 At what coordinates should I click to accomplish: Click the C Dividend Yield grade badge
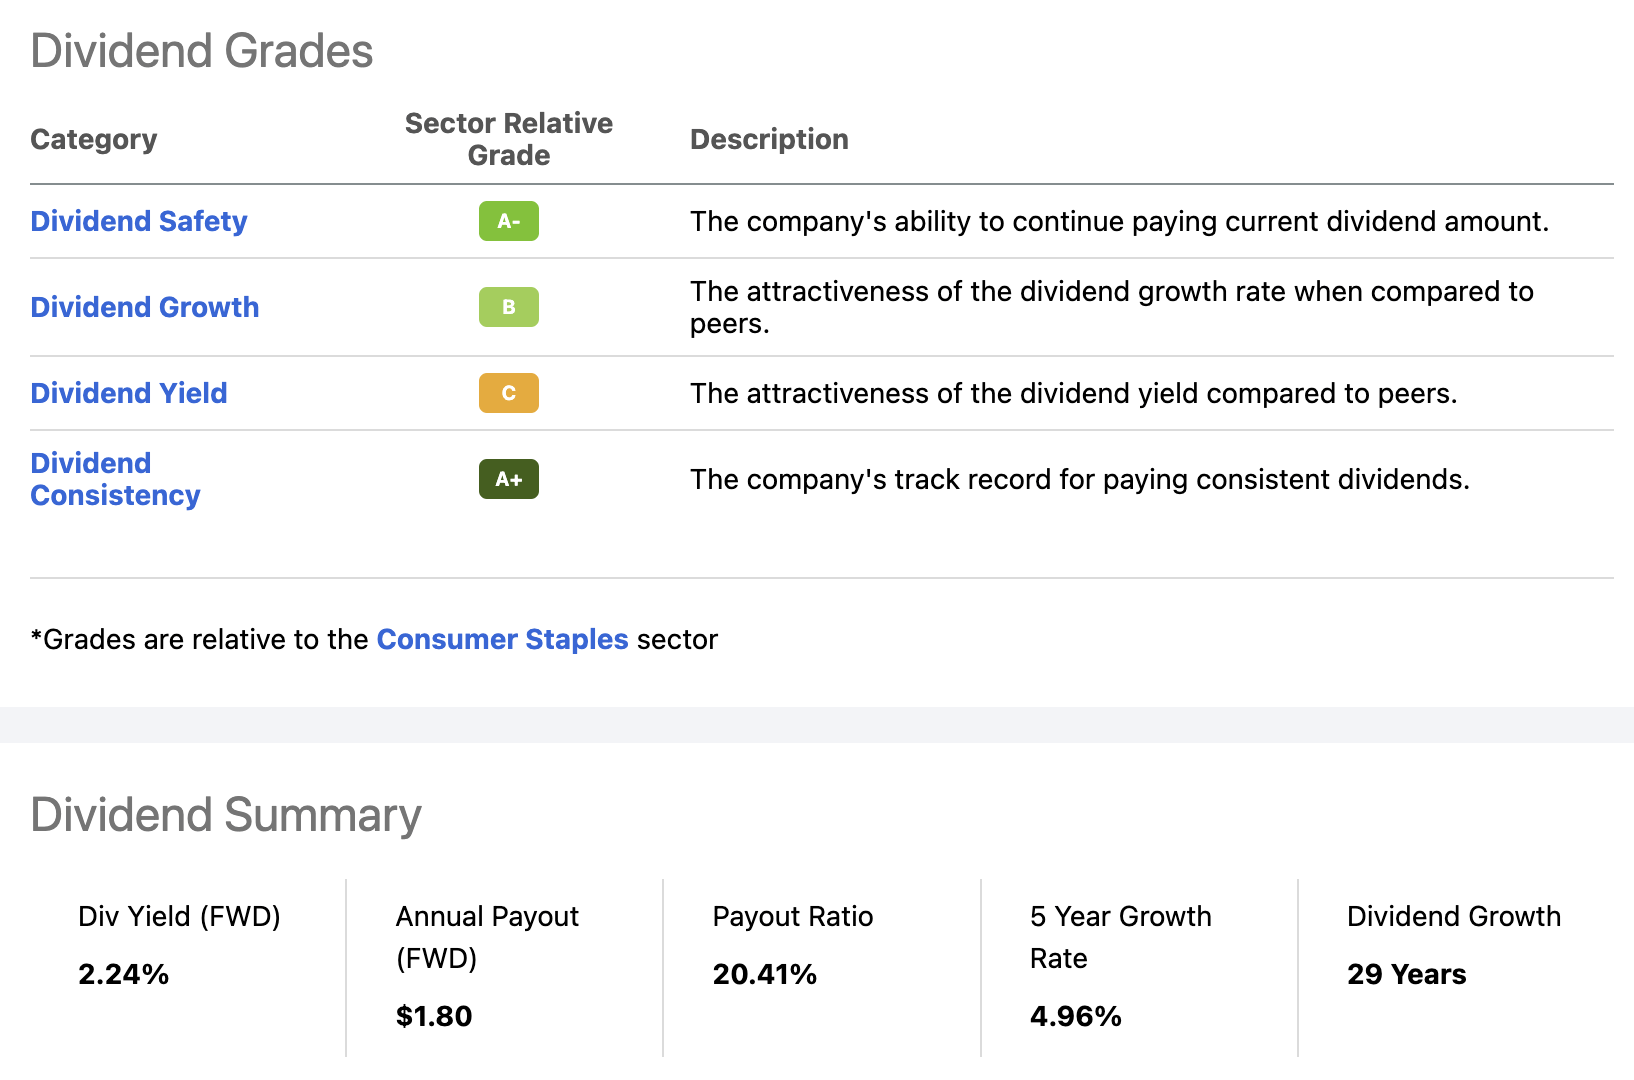508,393
